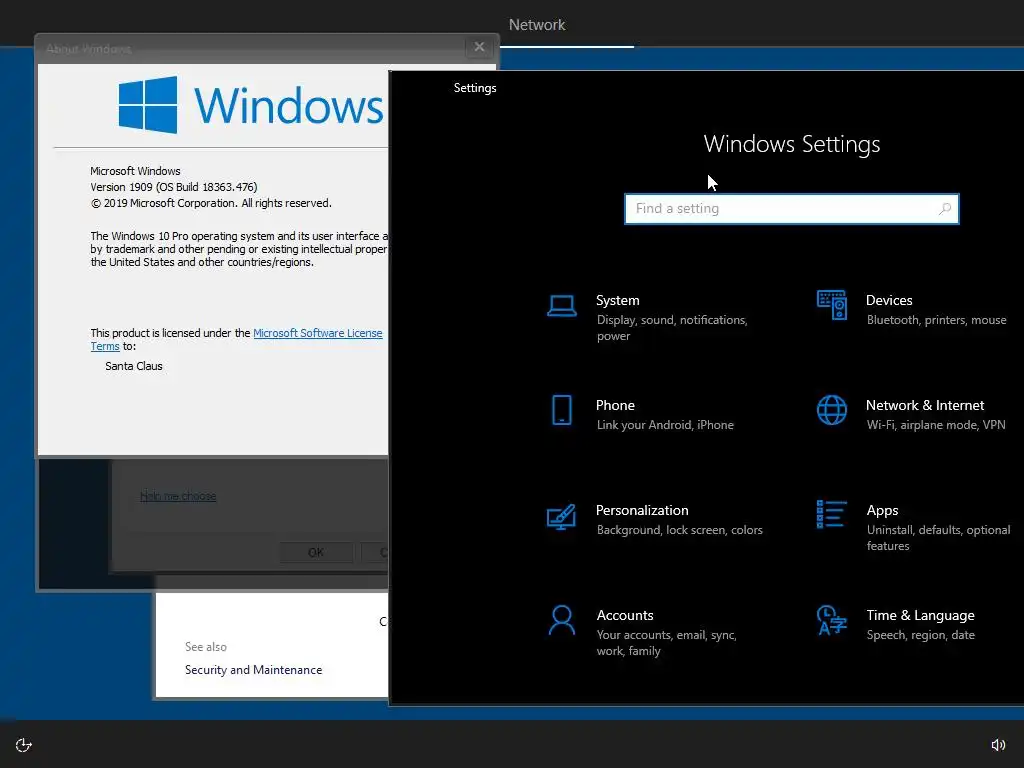Open Microsoft Software License Terms link
Image resolution: width=1024 pixels, height=768 pixels.
(317, 333)
